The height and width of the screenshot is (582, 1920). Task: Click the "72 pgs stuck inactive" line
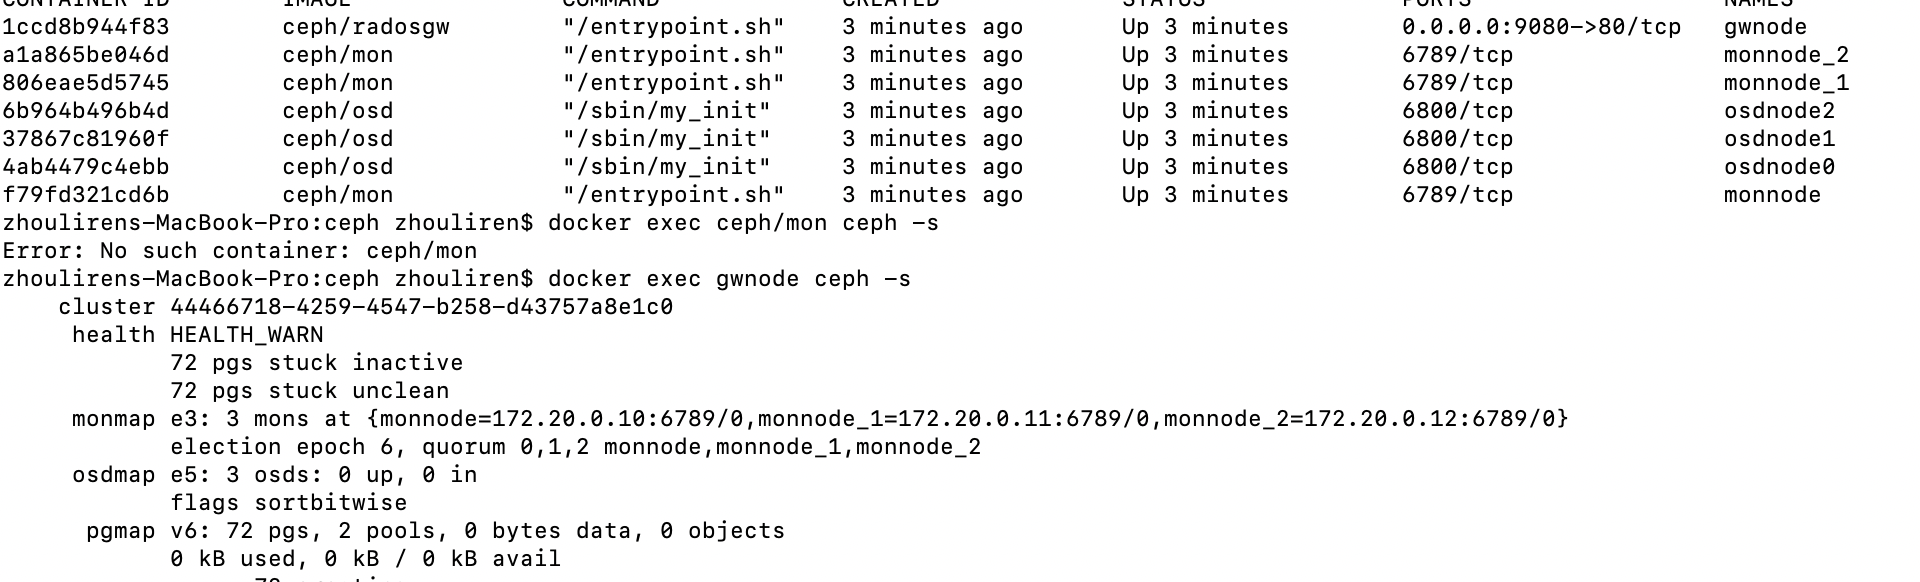click(x=317, y=363)
